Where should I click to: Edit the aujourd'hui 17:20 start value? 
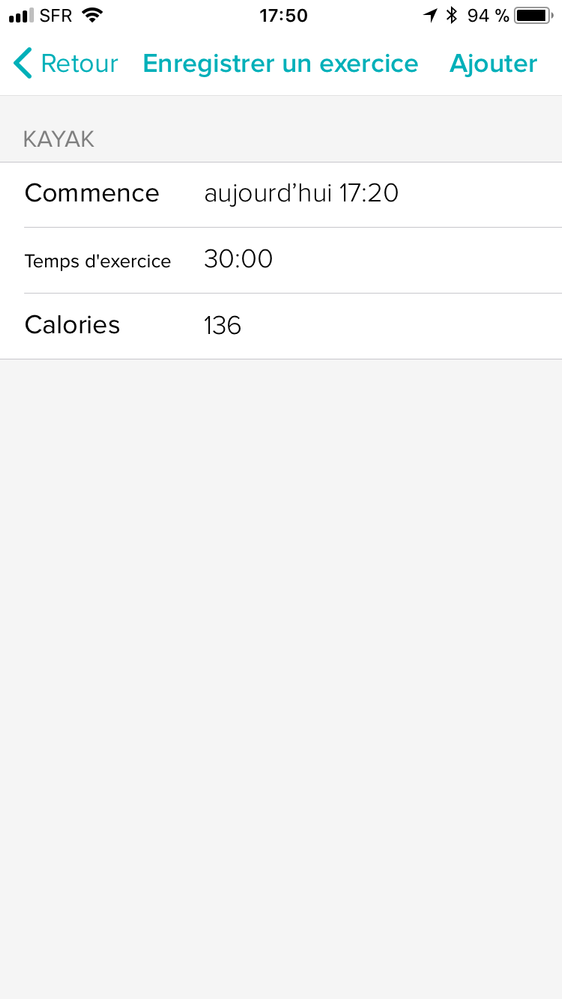pyautogui.click(x=301, y=194)
